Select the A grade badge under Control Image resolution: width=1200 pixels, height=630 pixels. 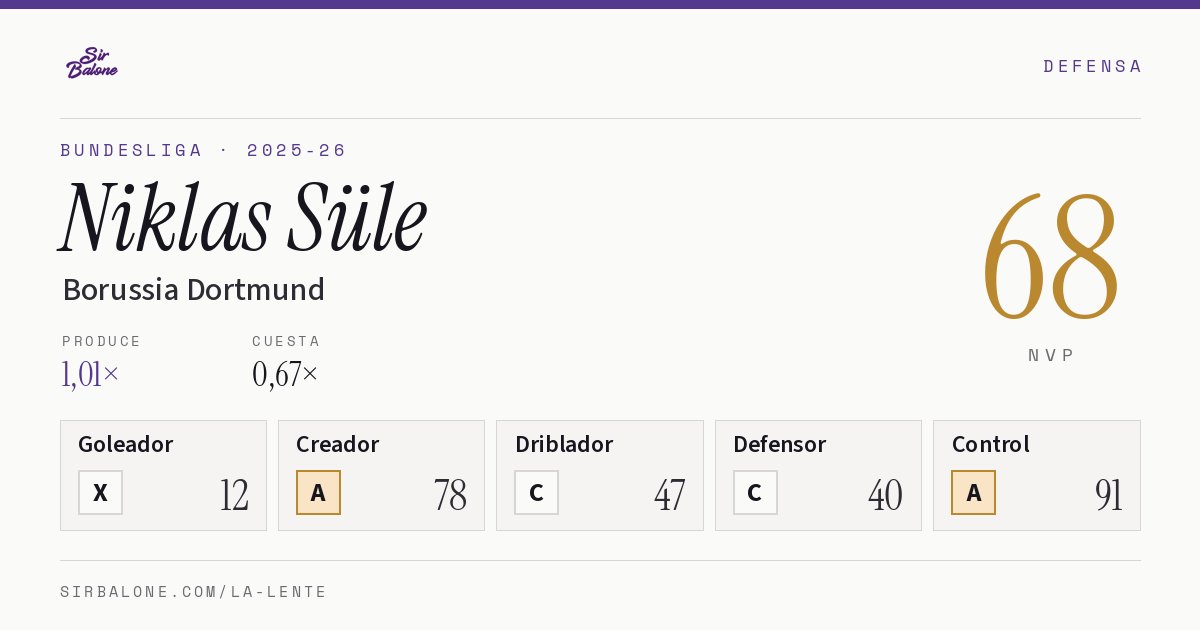pyautogui.click(x=973, y=492)
